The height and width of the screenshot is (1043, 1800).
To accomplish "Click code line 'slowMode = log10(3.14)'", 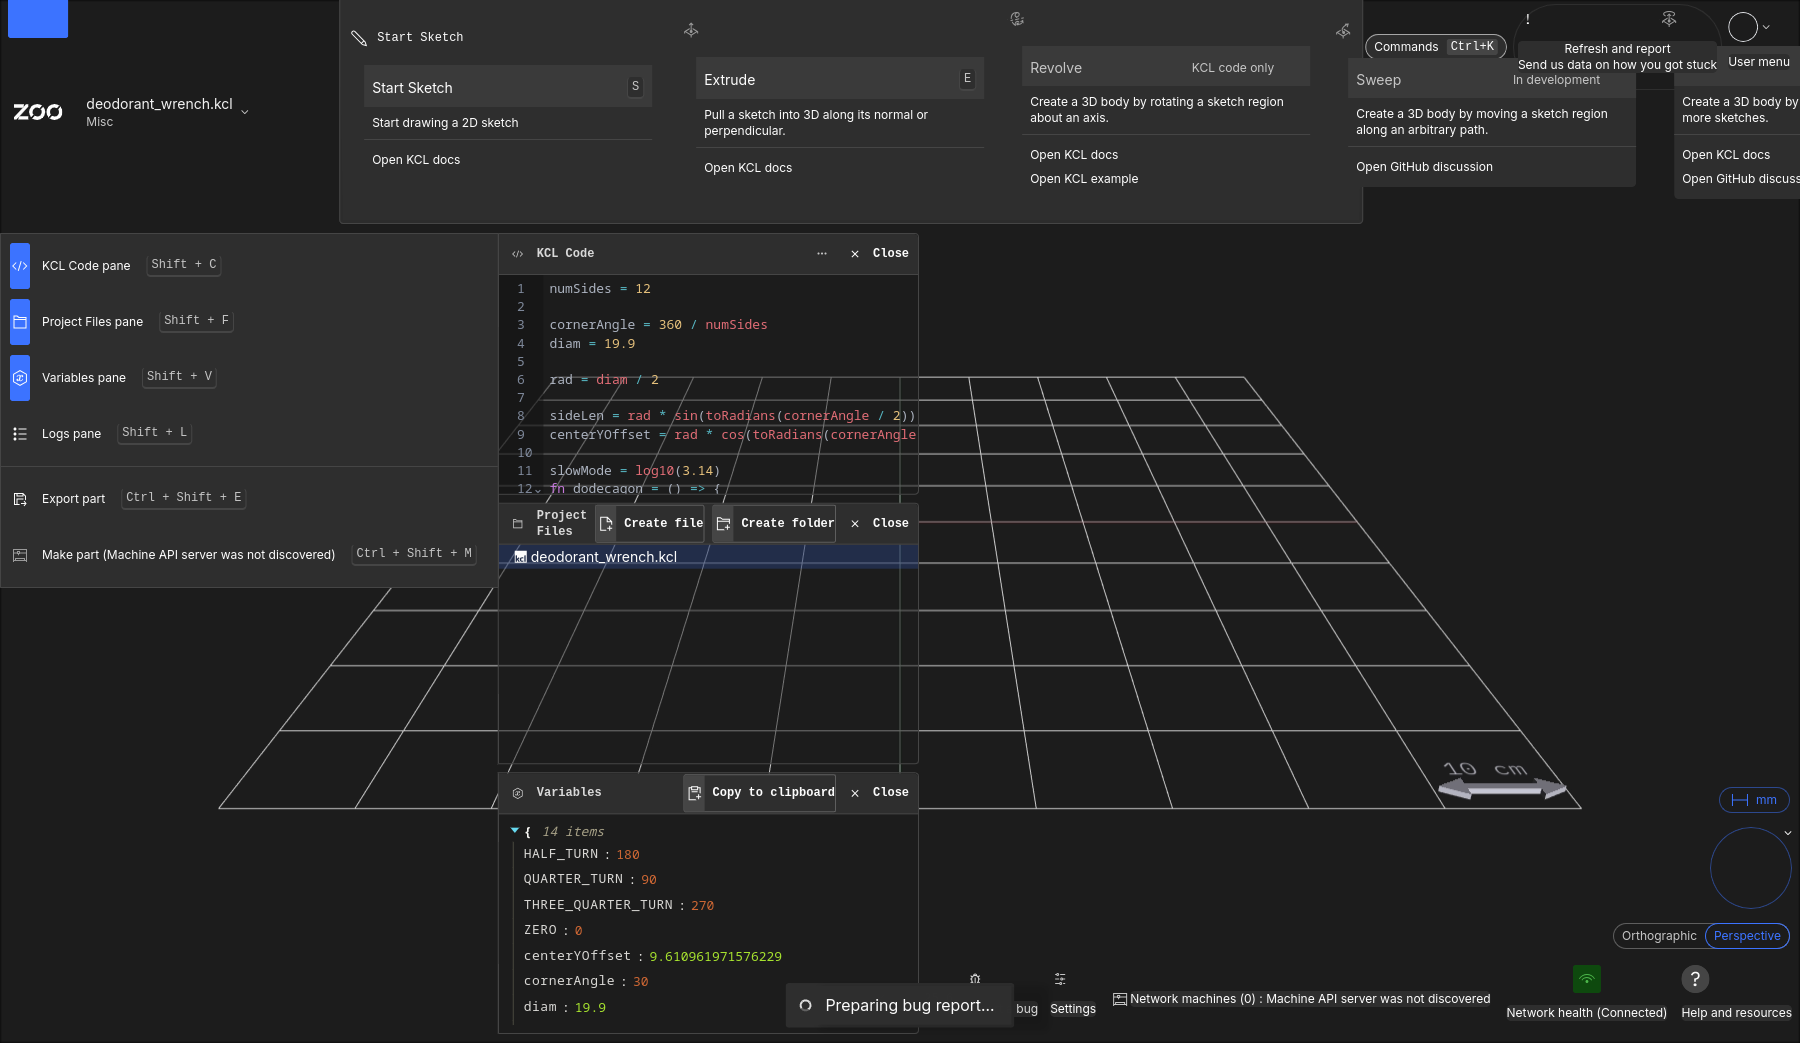I will 634,471.
